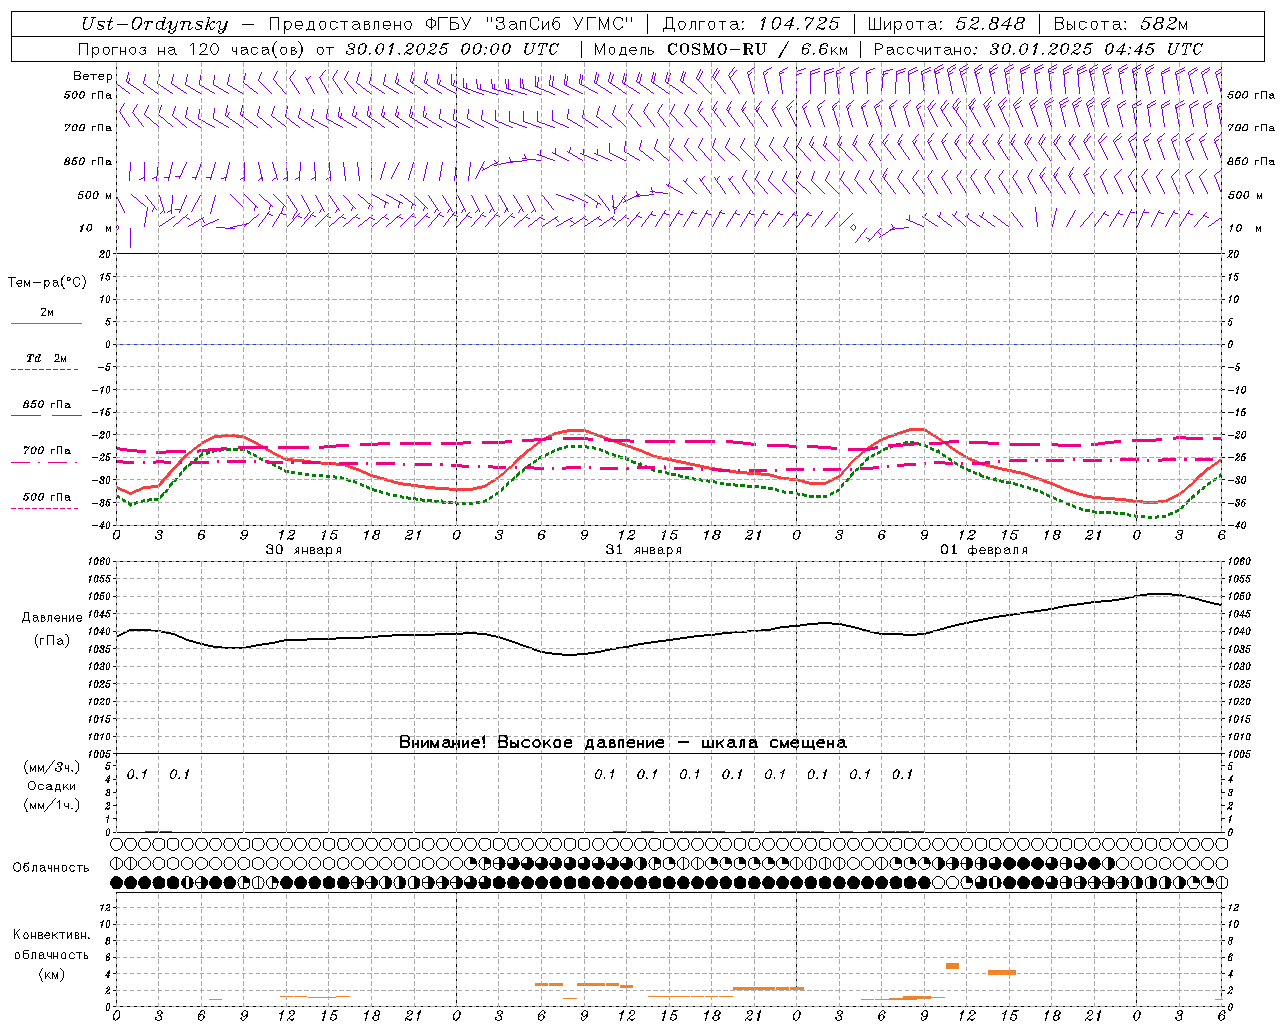Click the orange convective bar at 4 km height
1280x1024 pixels.
(1001, 972)
